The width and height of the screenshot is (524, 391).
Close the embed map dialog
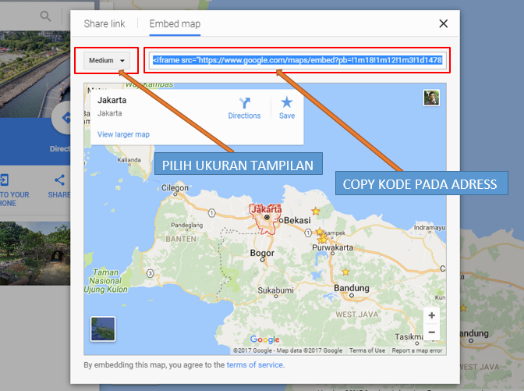click(x=443, y=23)
